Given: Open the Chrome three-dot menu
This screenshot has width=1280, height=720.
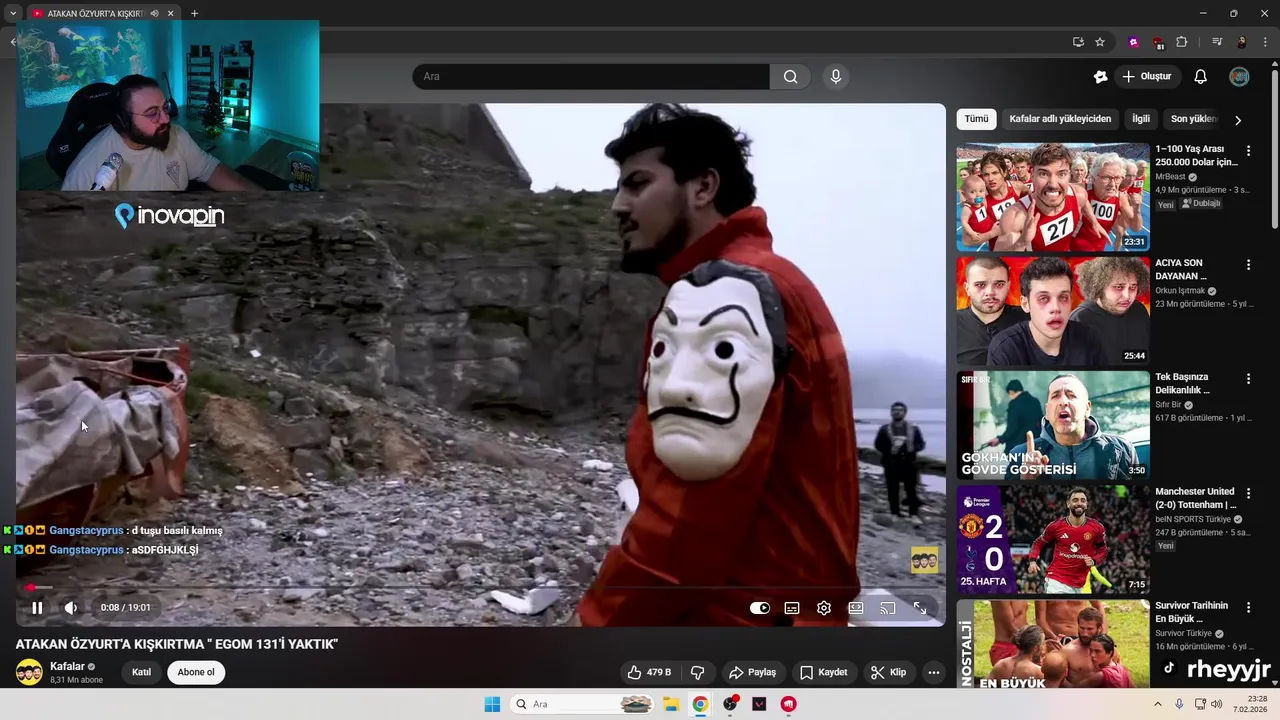Looking at the screenshot, I should click(1265, 42).
